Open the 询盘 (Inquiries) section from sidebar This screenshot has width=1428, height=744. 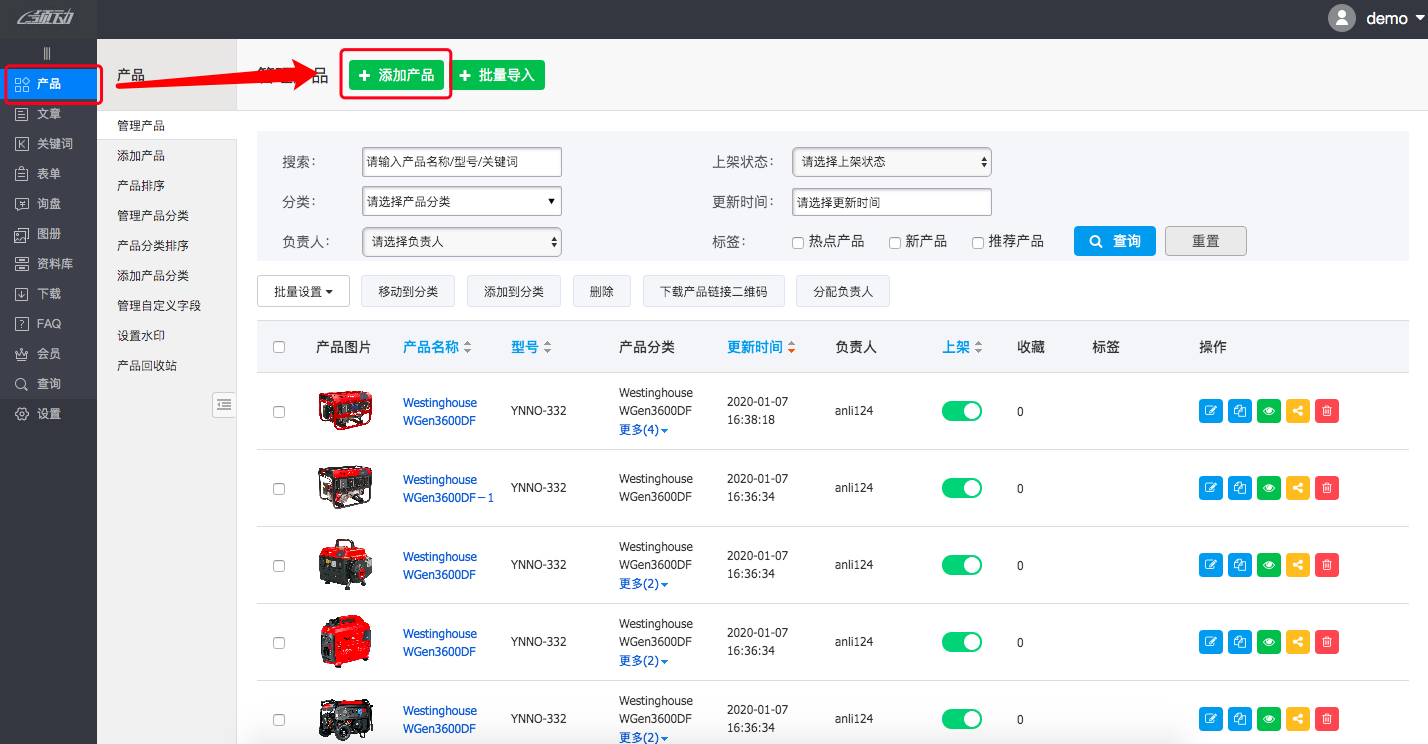49,203
